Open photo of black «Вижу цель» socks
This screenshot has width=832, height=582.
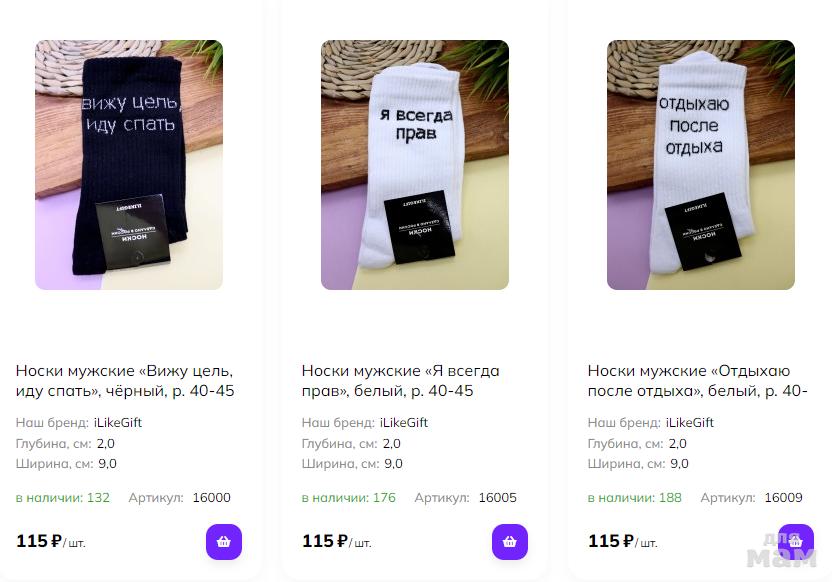pyautogui.click(x=129, y=165)
